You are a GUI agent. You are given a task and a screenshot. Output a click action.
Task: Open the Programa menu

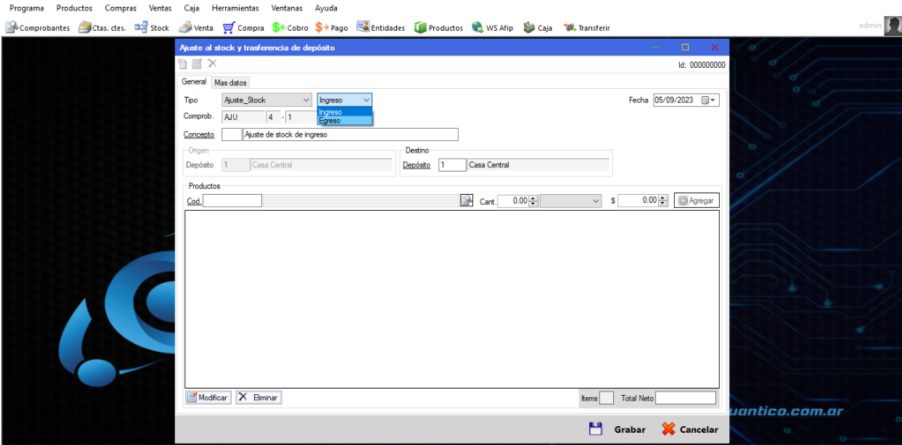27,9
